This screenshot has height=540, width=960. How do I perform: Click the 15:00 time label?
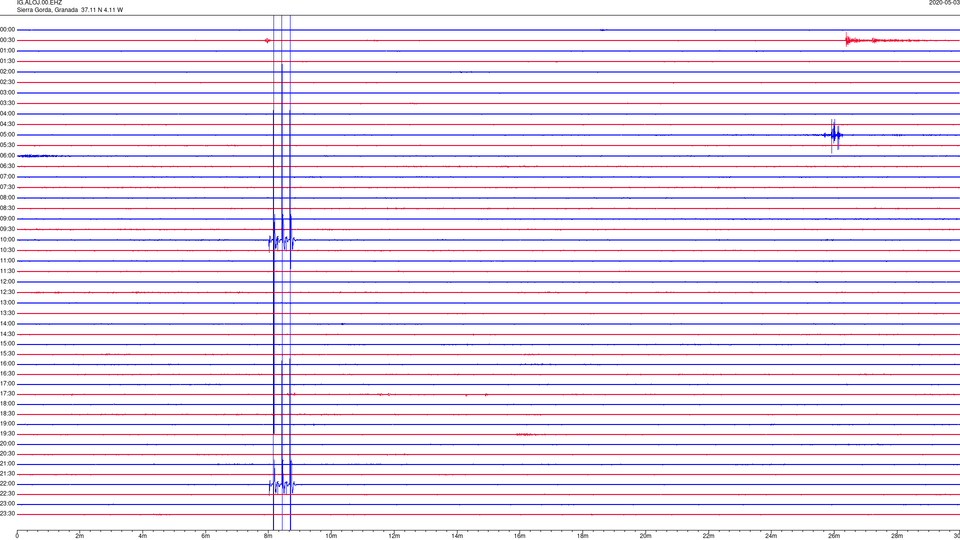click(7, 343)
